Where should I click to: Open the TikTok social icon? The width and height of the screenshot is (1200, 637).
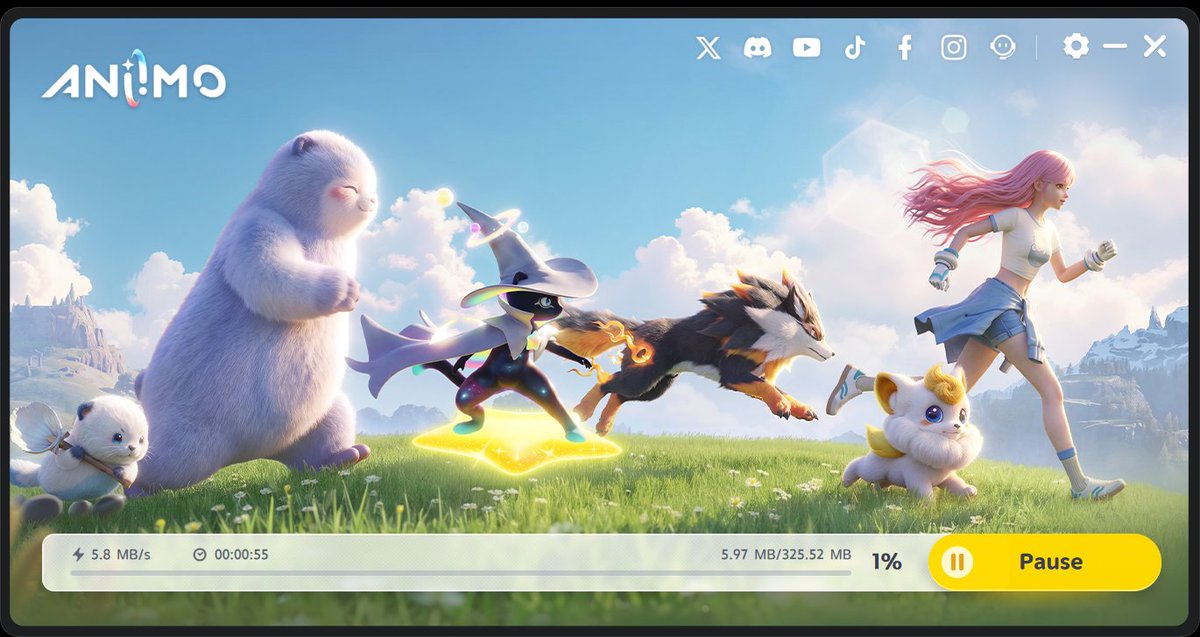pyautogui.click(x=855, y=47)
